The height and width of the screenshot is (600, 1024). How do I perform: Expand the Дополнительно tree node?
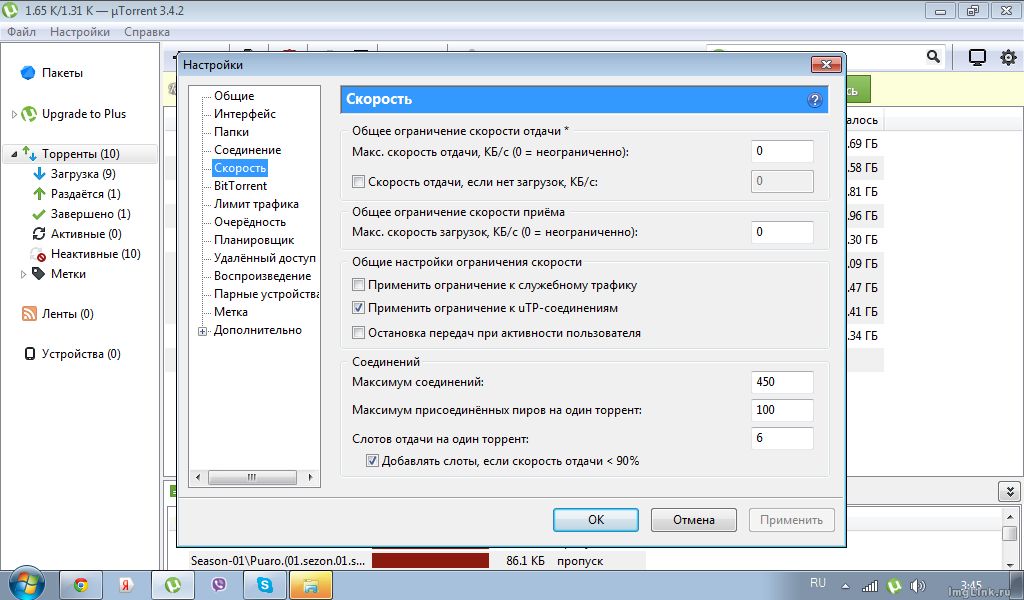click(x=202, y=331)
